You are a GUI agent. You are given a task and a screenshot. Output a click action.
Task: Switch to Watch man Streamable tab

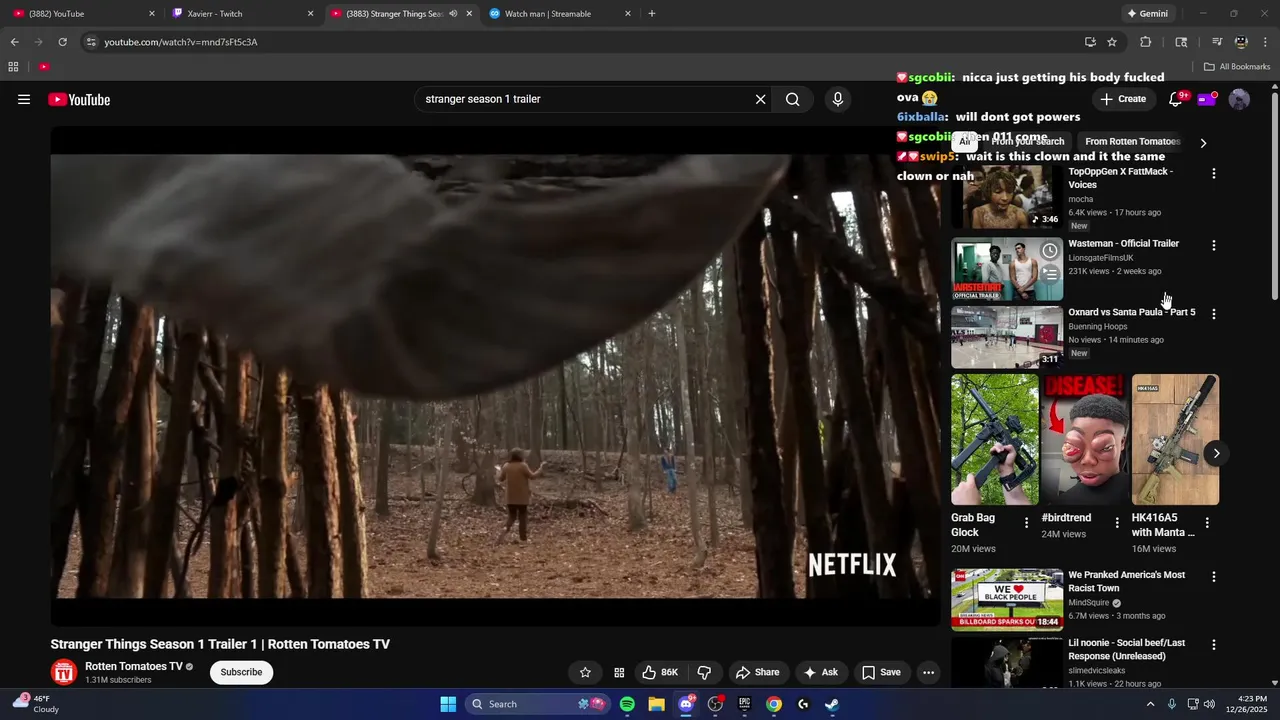(x=560, y=14)
